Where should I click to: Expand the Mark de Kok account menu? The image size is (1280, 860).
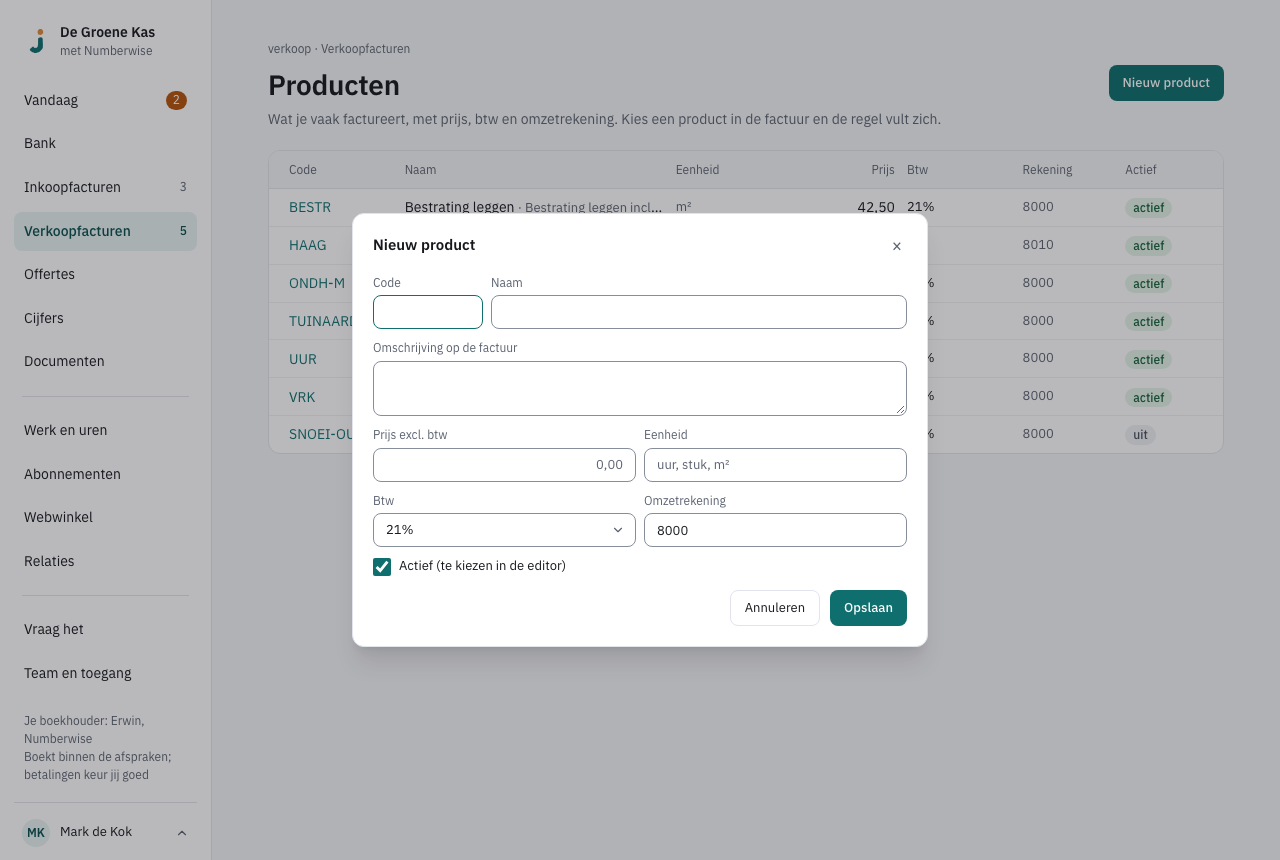tap(182, 833)
